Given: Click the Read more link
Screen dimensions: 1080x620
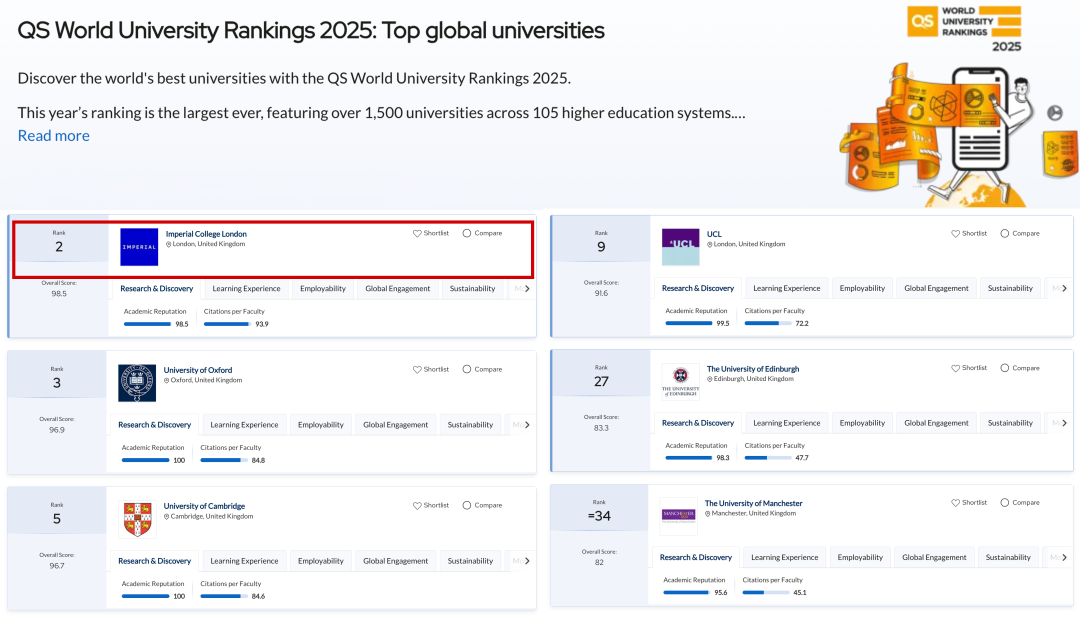Looking at the screenshot, I should pos(54,136).
